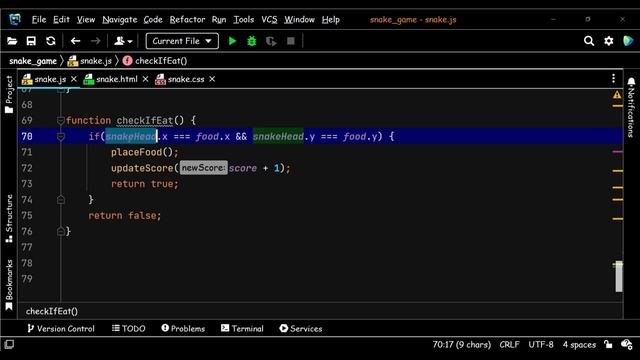Open the Services tool window
The image size is (640, 360).
click(301, 329)
